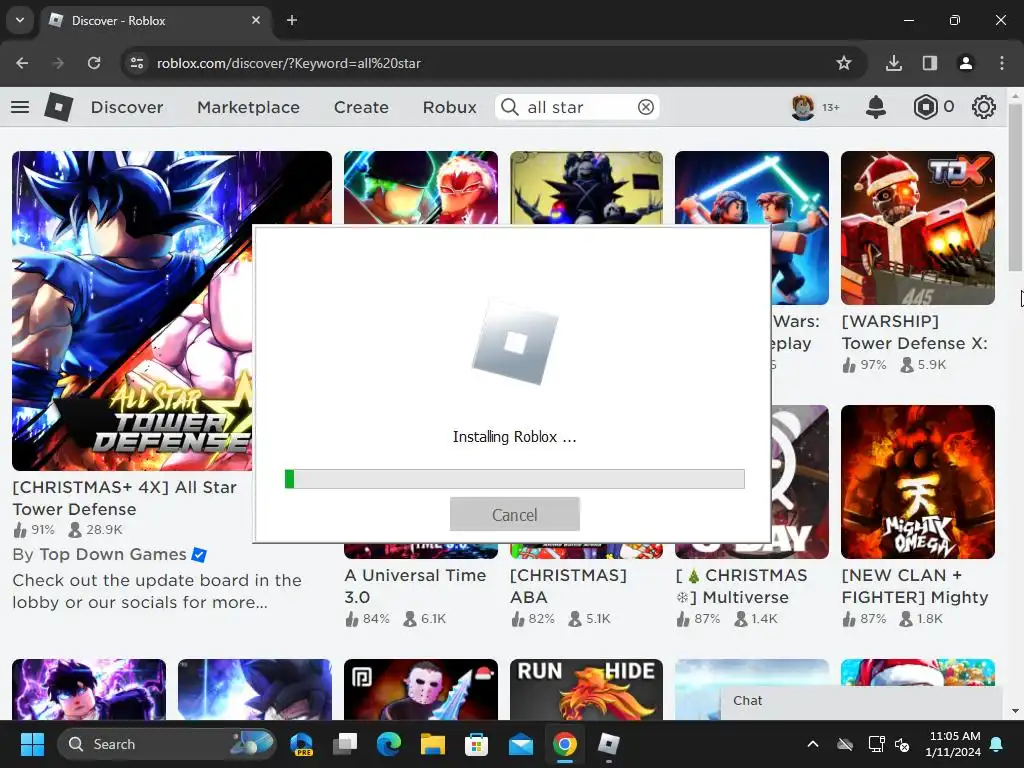1024x768 pixels.
Task: Open Chrome three-dot menu
Action: (1001, 63)
